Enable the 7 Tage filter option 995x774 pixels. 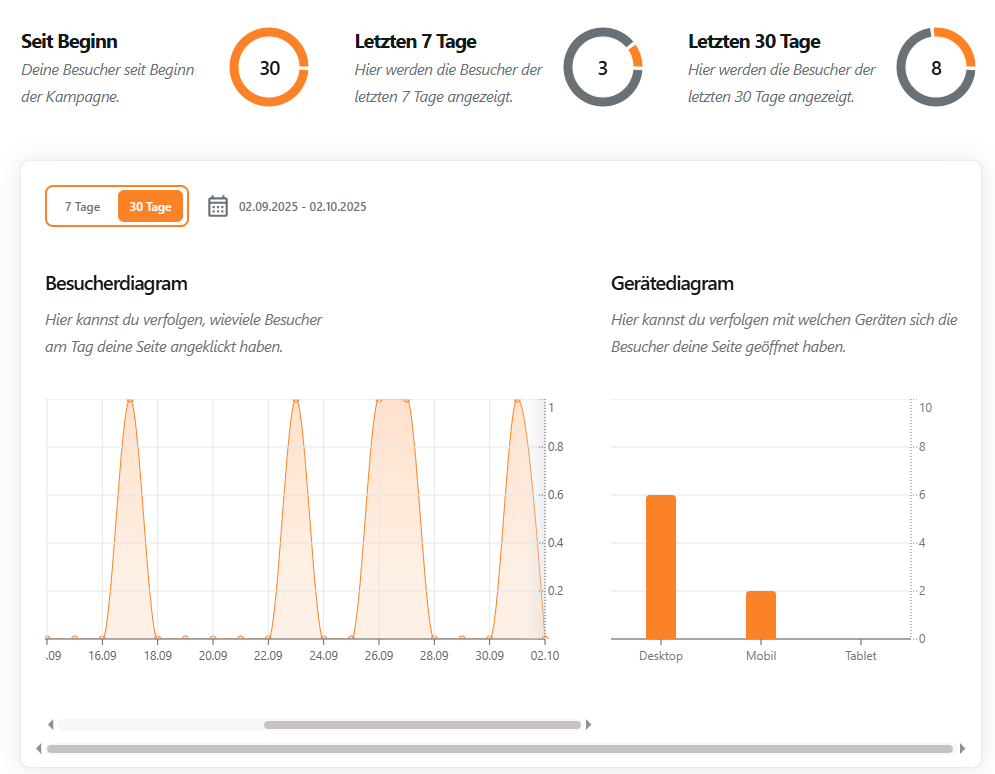84,206
